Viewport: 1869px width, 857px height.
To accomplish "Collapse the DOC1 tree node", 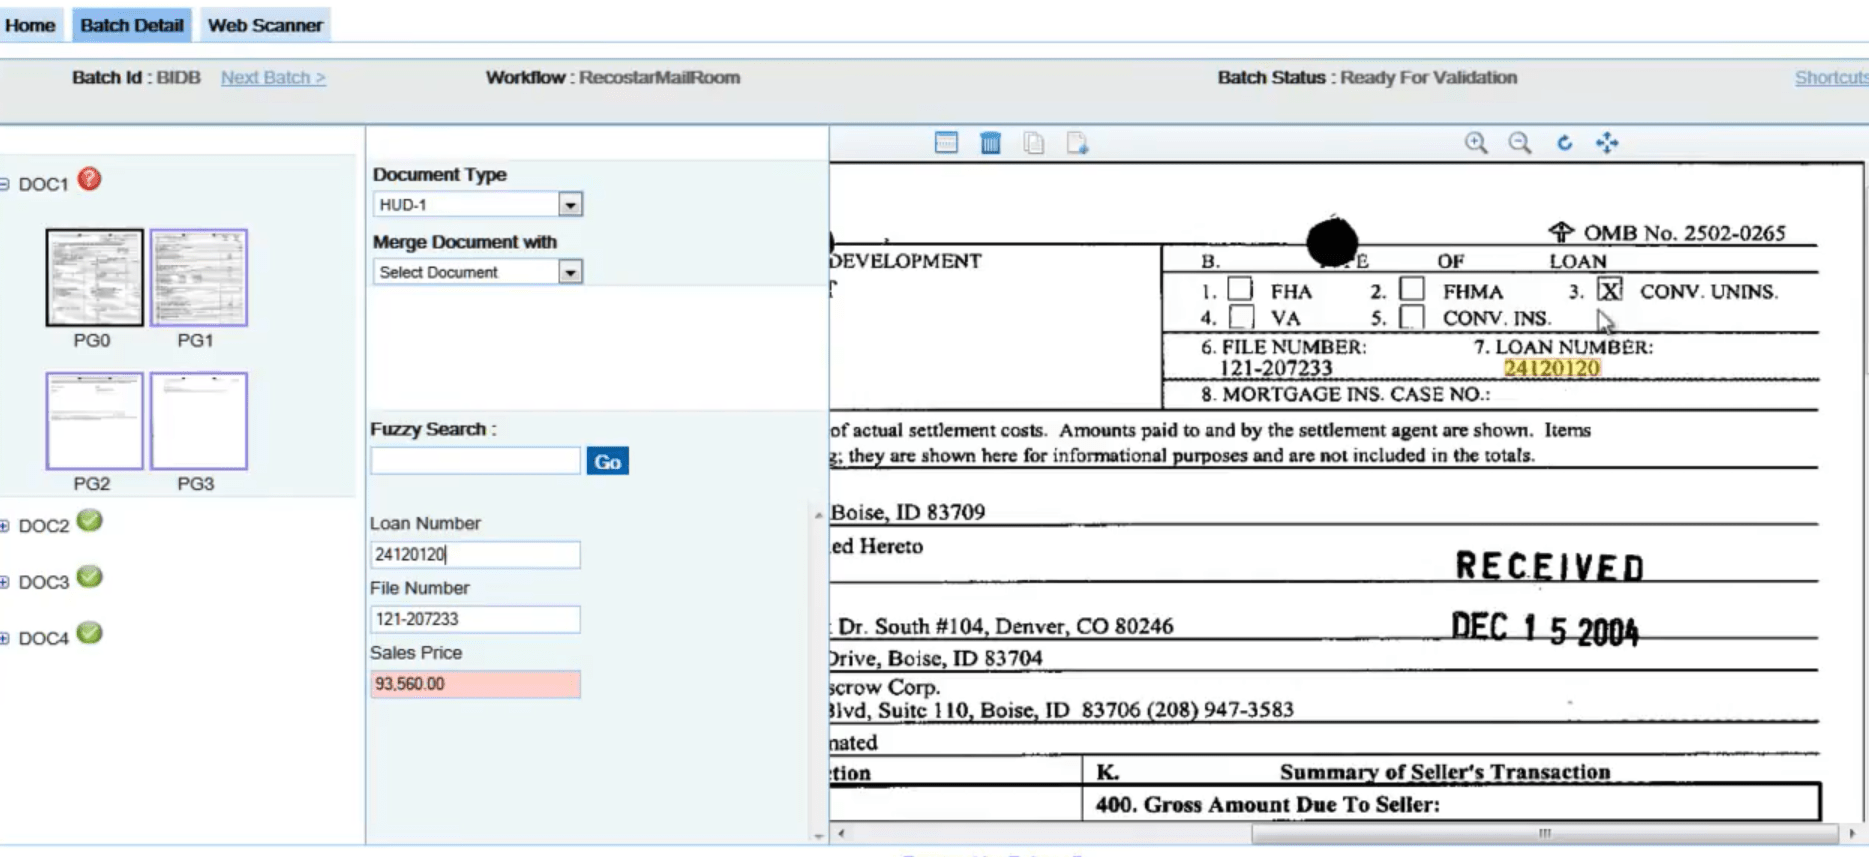I will pyautogui.click(x=5, y=184).
